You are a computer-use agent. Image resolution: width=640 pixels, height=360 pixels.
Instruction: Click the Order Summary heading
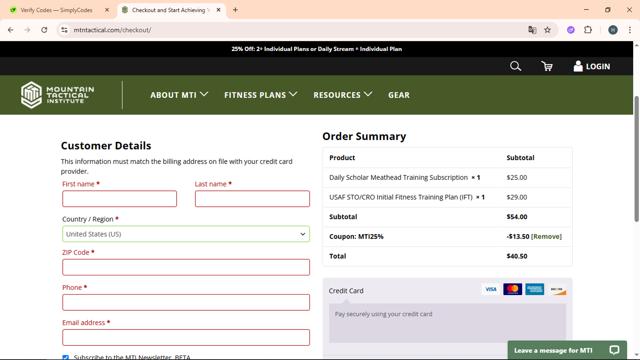coord(364,136)
